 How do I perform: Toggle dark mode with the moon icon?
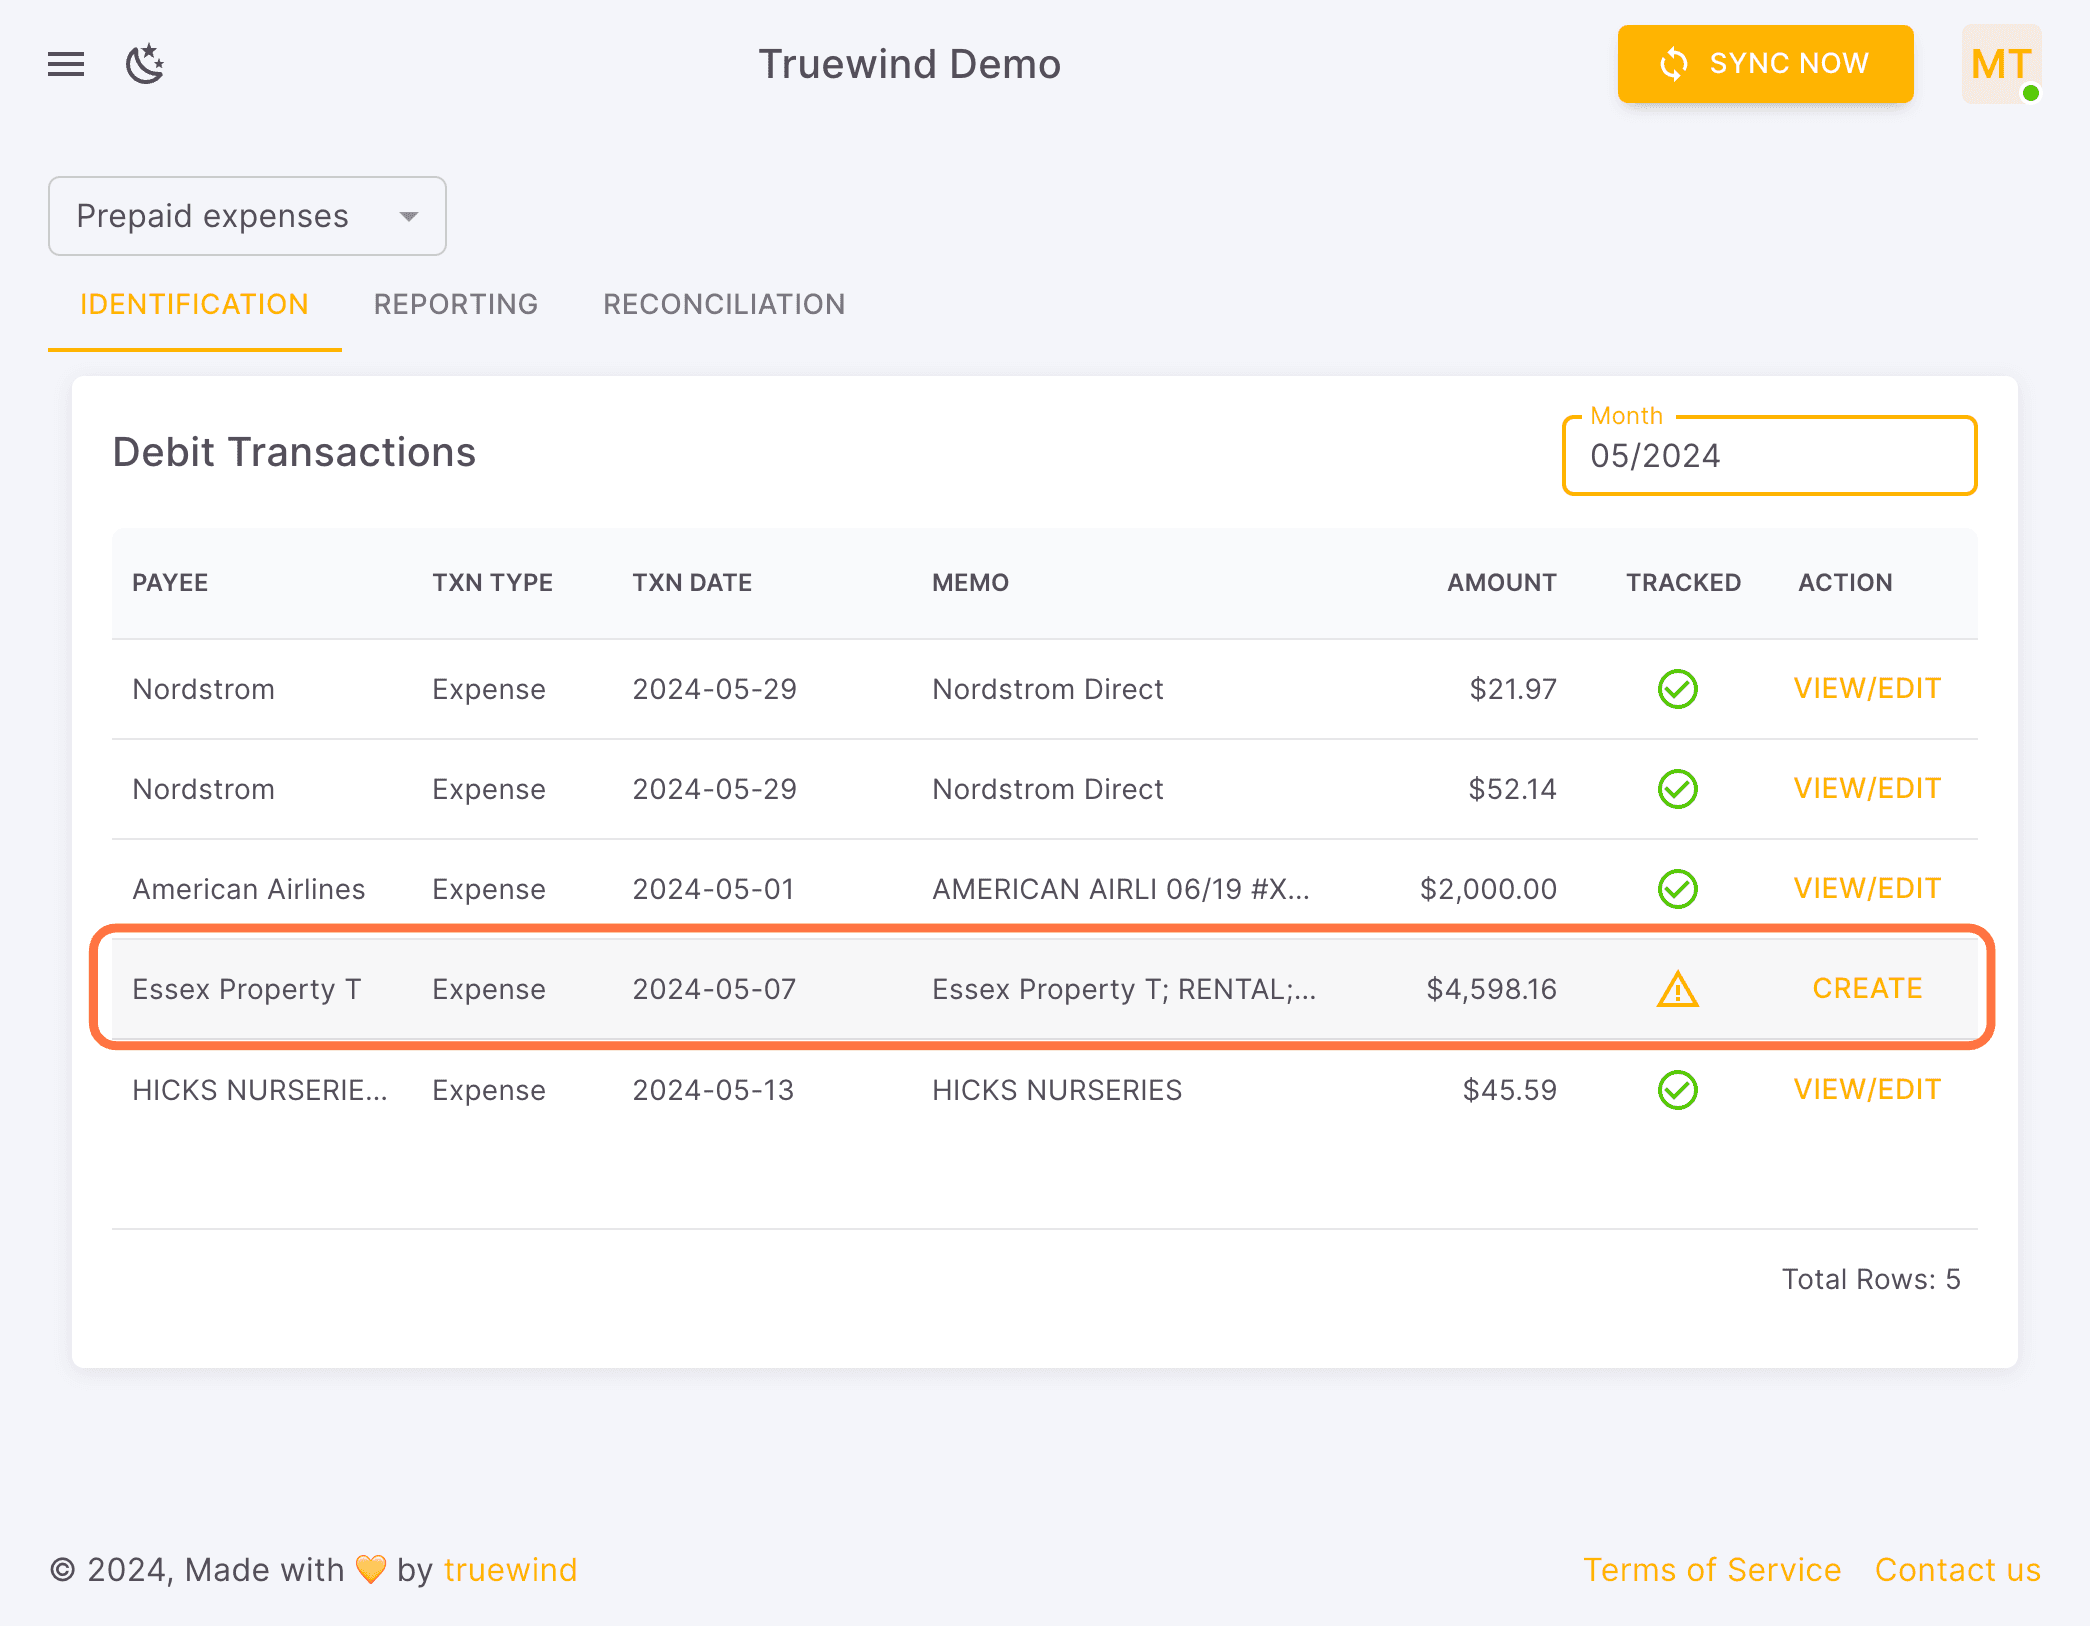tap(146, 64)
